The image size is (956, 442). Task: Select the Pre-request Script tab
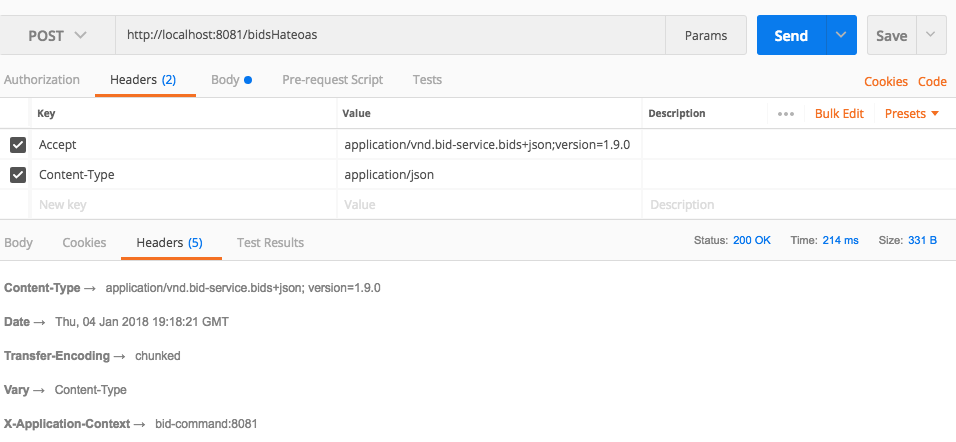coord(332,80)
